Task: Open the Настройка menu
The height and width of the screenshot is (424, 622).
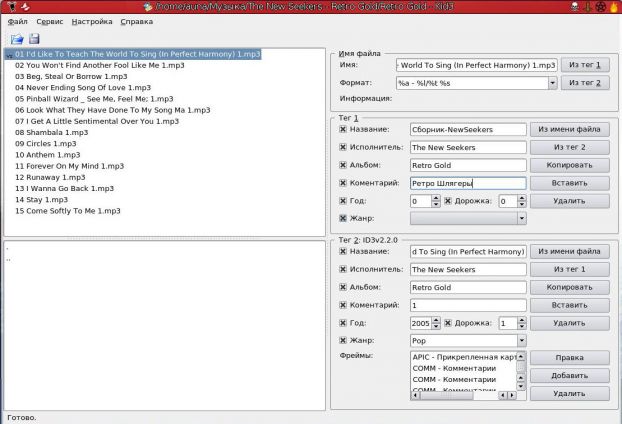Action: coord(92,22)
